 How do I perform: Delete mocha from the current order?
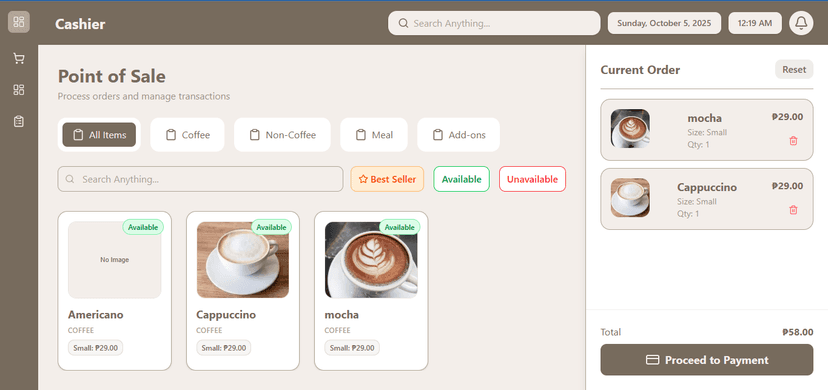793,141
